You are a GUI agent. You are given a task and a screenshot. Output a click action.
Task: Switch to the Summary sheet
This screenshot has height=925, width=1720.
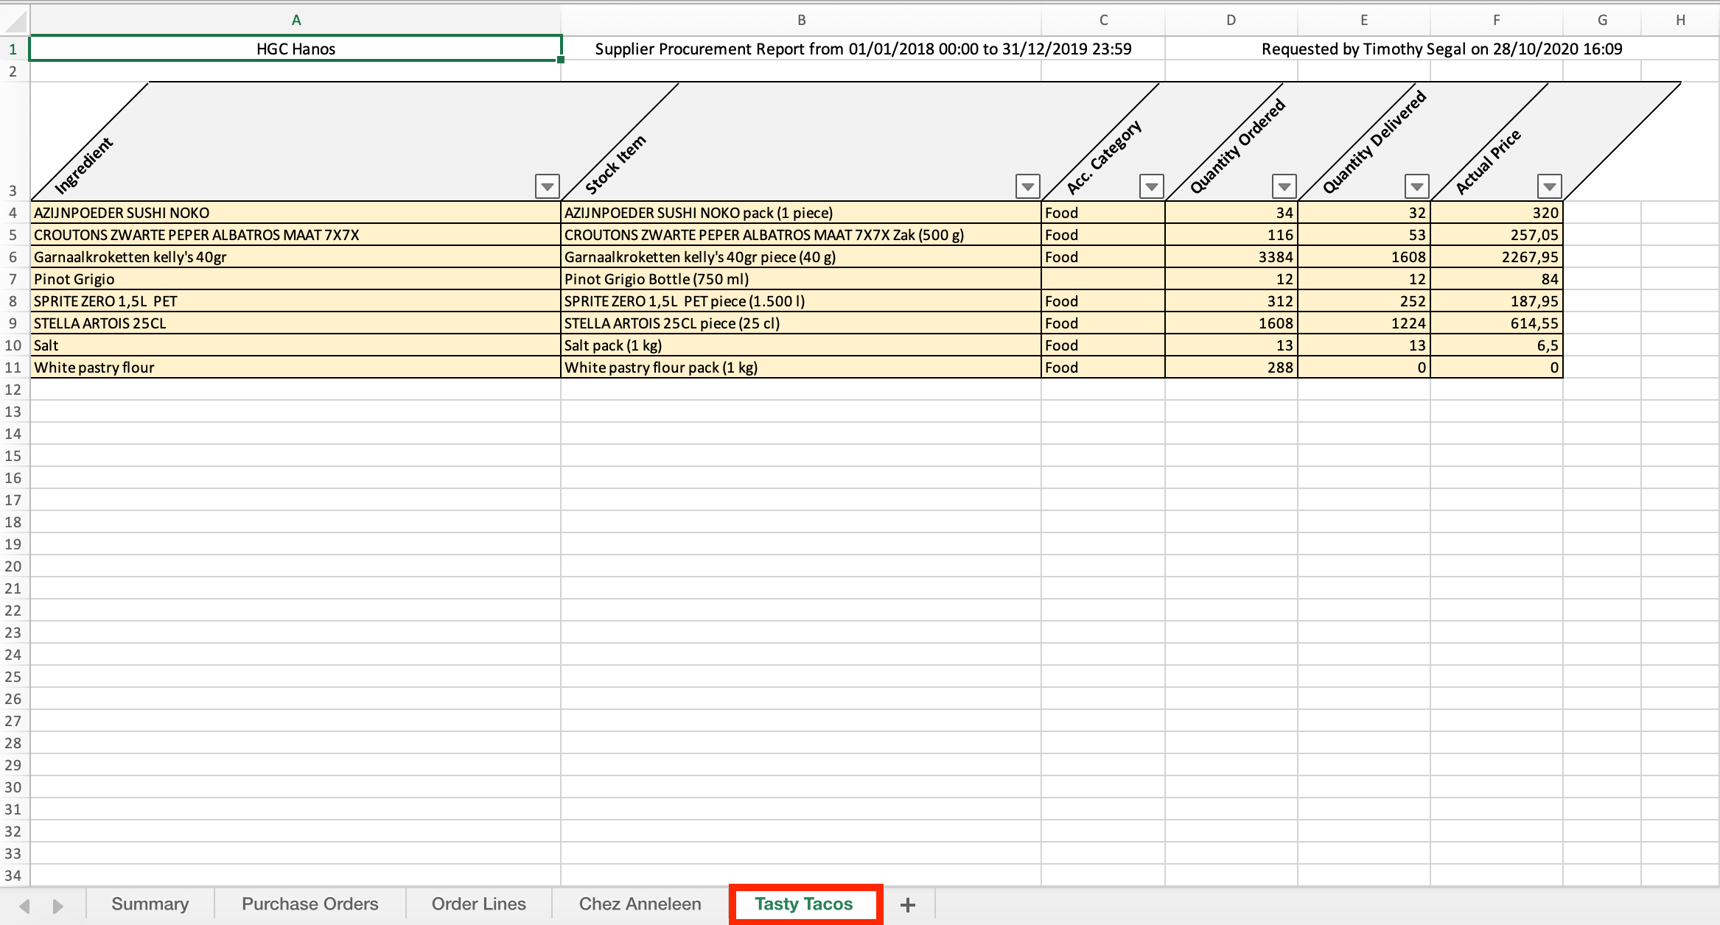tap(150, 904)
